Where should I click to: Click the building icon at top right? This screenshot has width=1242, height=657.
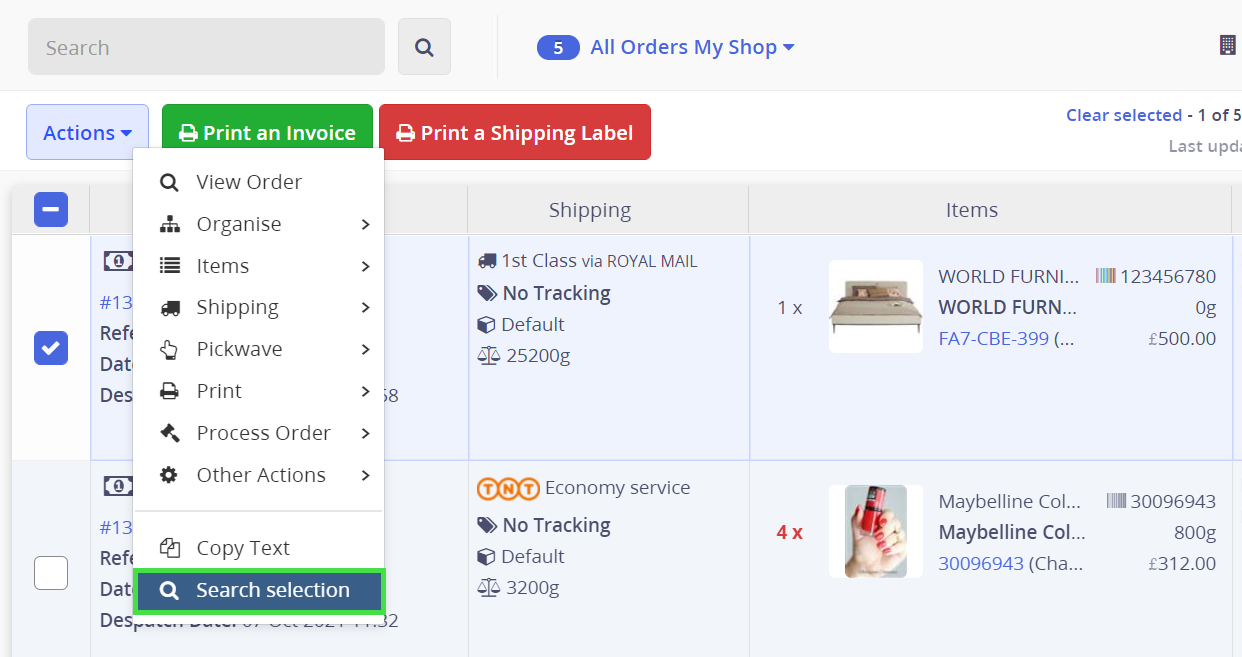click(1227, 45)
